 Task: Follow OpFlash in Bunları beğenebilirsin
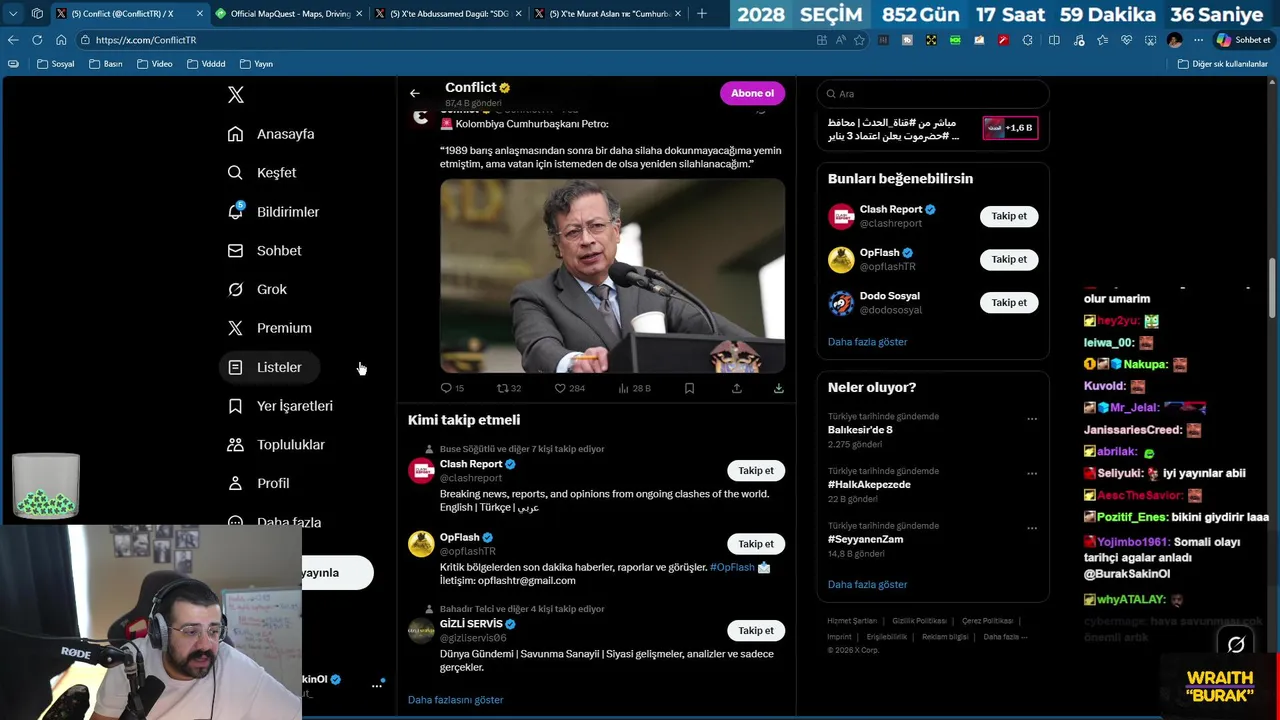click(1009, 259)
